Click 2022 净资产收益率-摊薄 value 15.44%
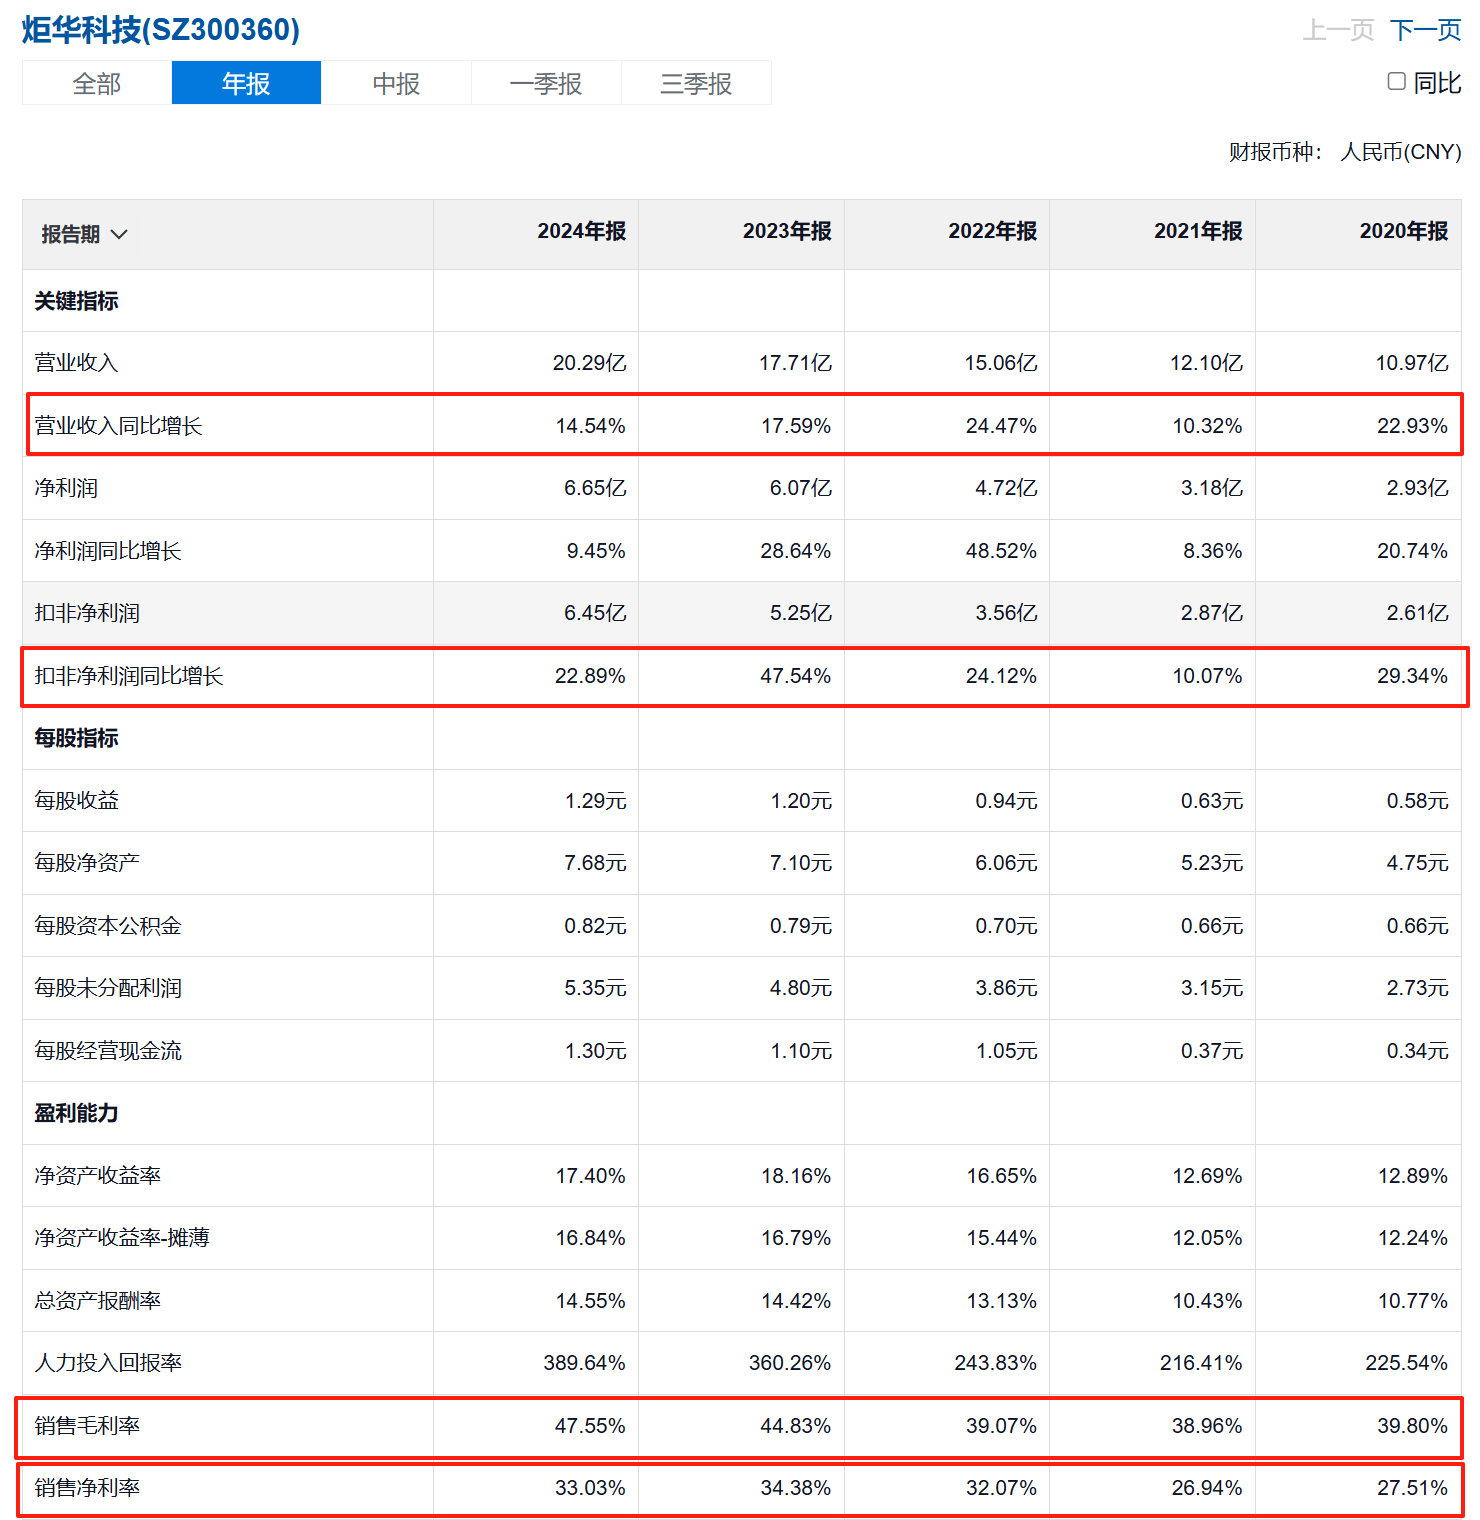The image size is (1480, 1520). (x=1001, y=1238)
